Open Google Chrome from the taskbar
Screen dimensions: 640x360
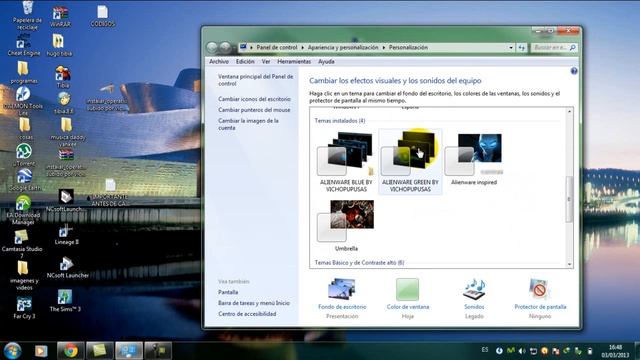point(70,351)
